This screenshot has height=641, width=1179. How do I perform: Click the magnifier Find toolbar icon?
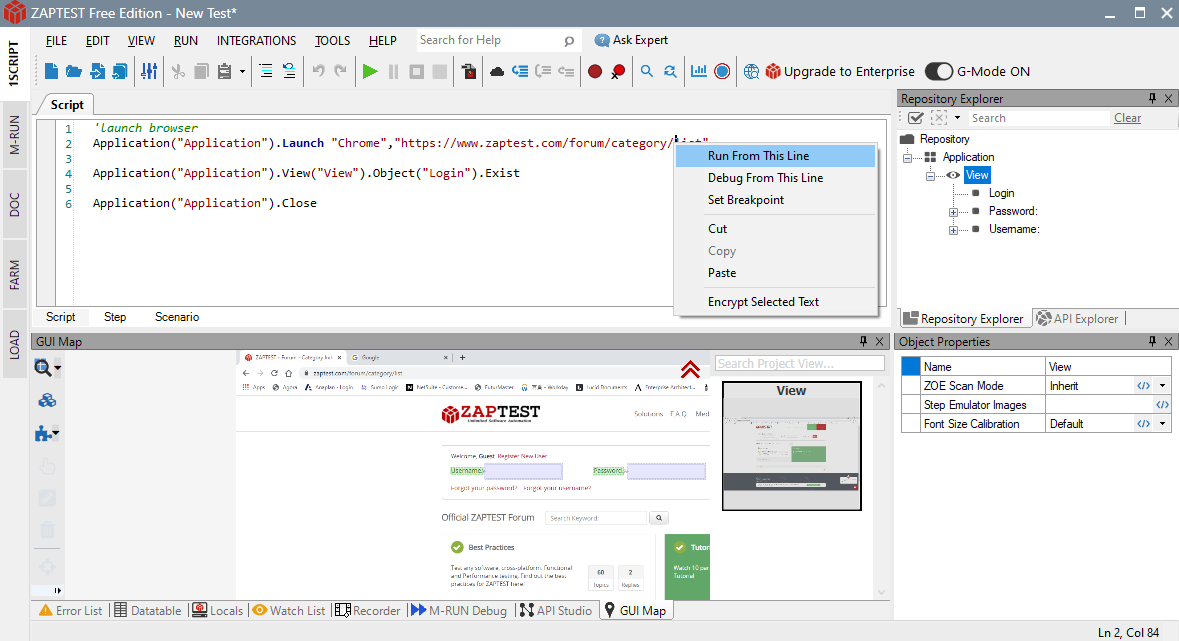647,71
